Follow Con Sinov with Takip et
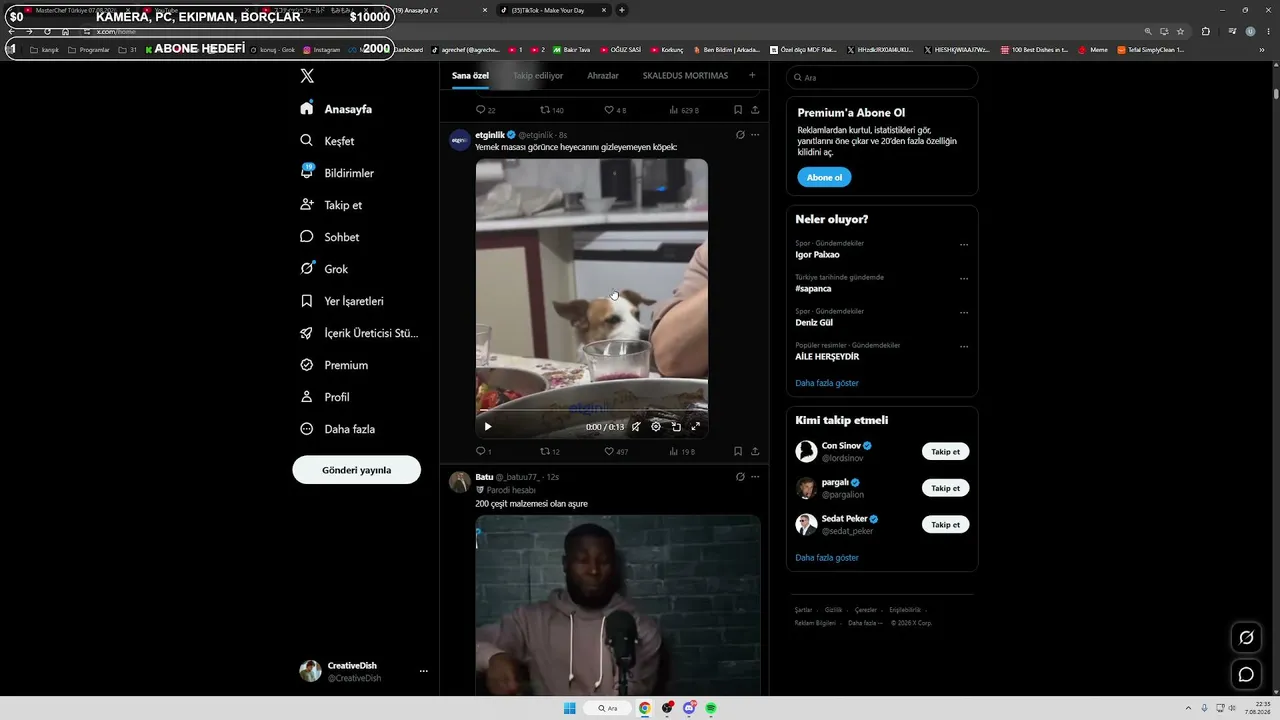 pos(945,452)
